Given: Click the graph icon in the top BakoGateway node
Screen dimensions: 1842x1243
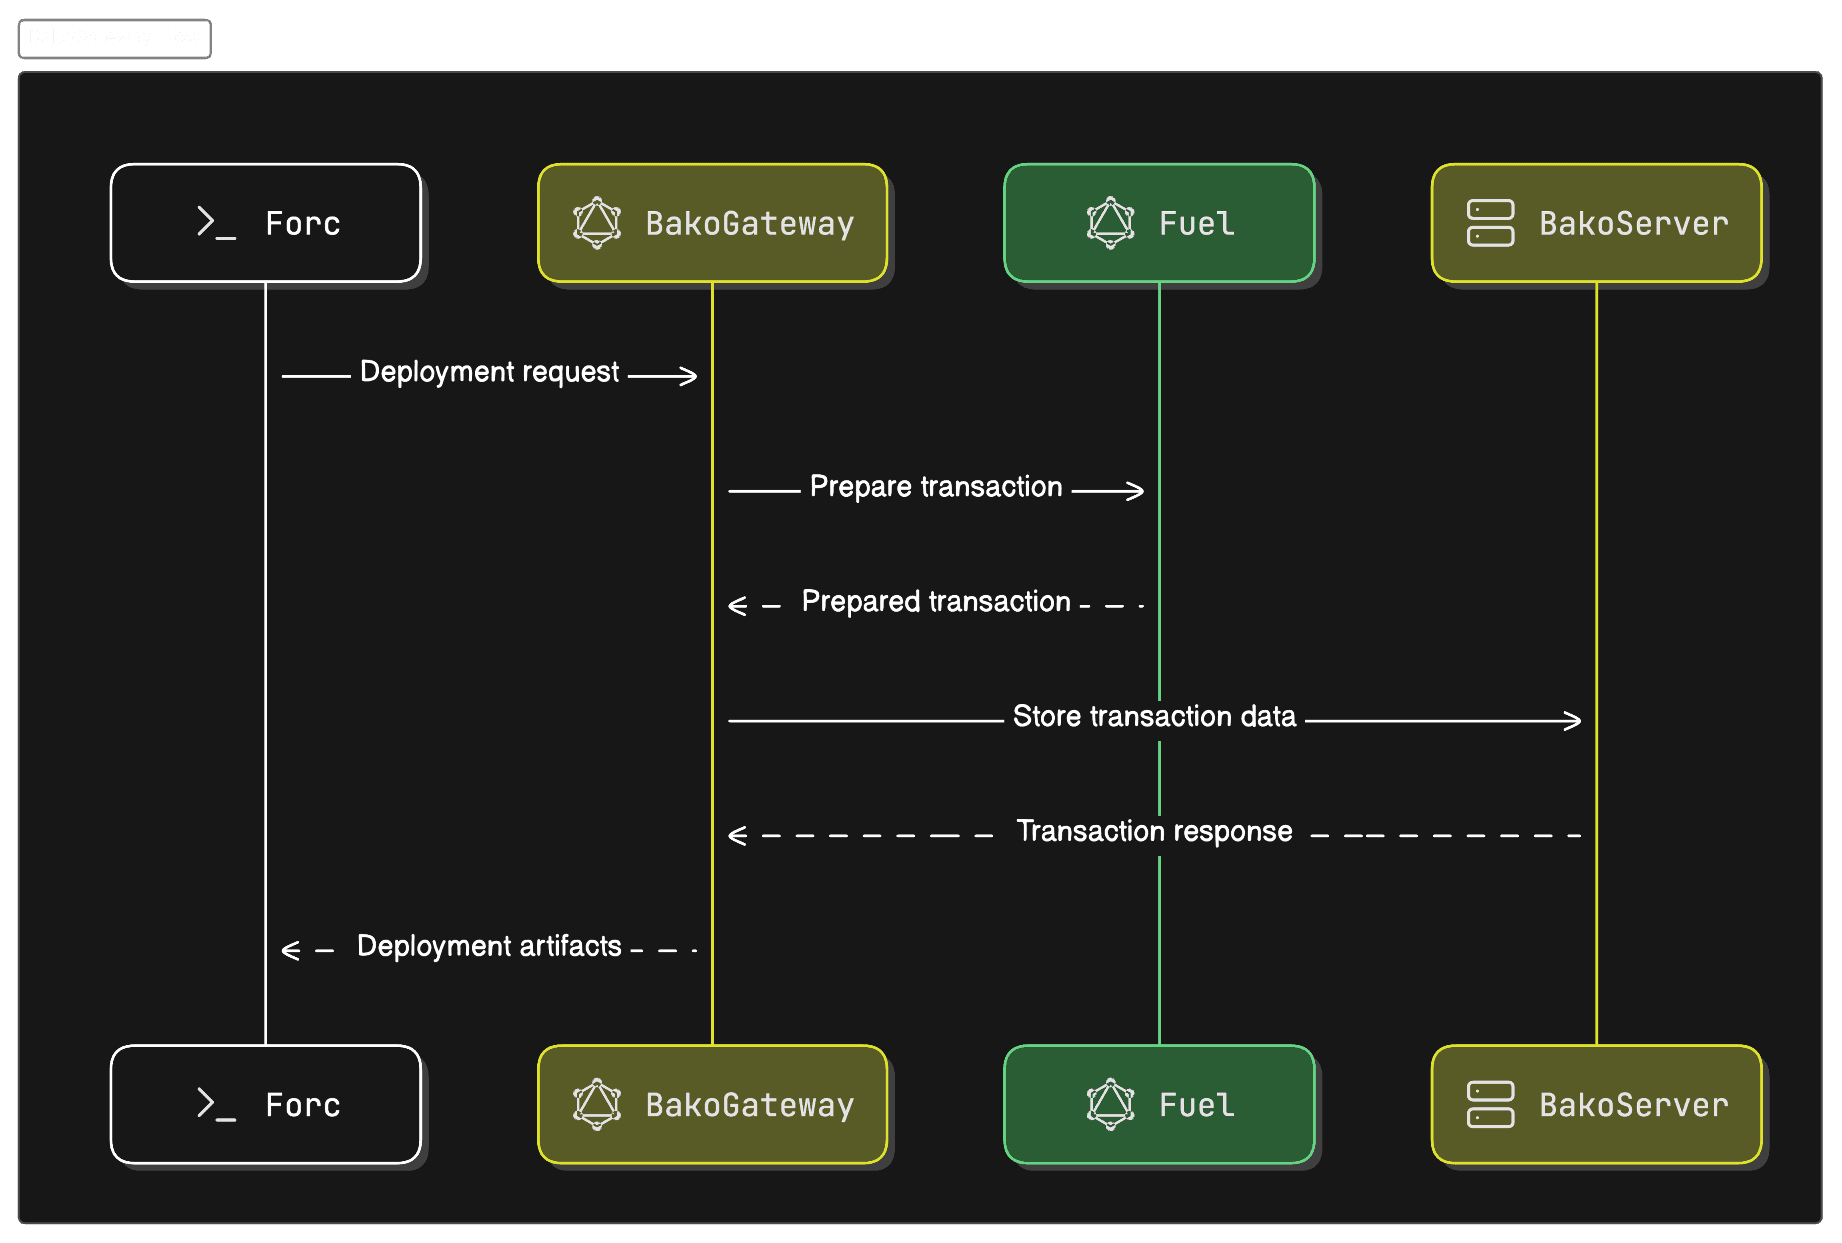Looking at the screenshot, I should coord(597,222).
